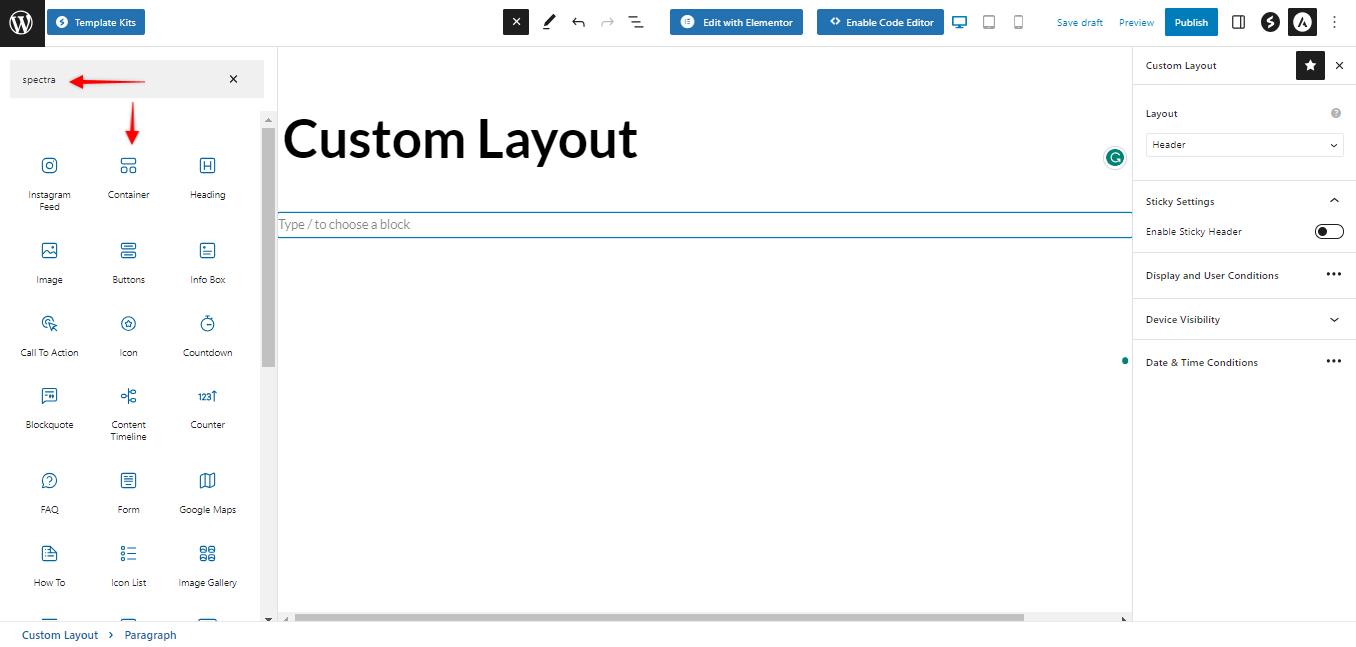Redo the last undone change
This screenshot has width=1356, height=647.
tap(607, 22)
